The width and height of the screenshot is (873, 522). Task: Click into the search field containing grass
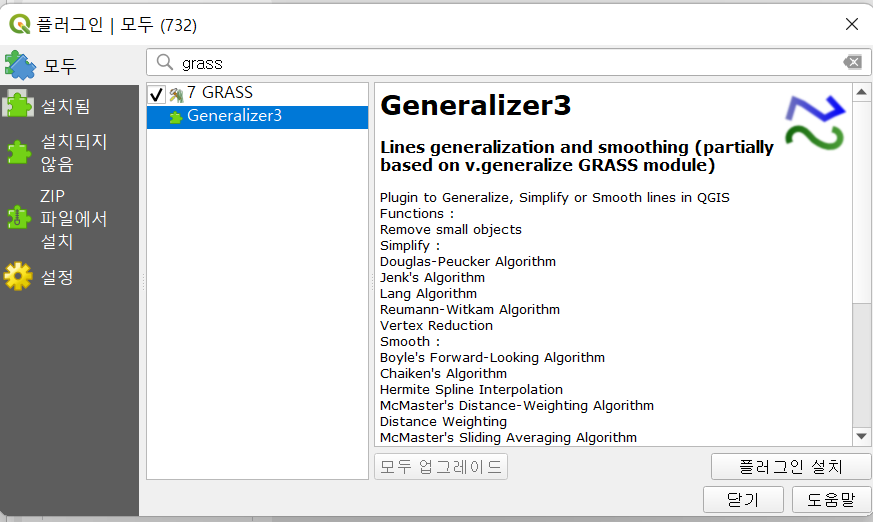point(508,62)
